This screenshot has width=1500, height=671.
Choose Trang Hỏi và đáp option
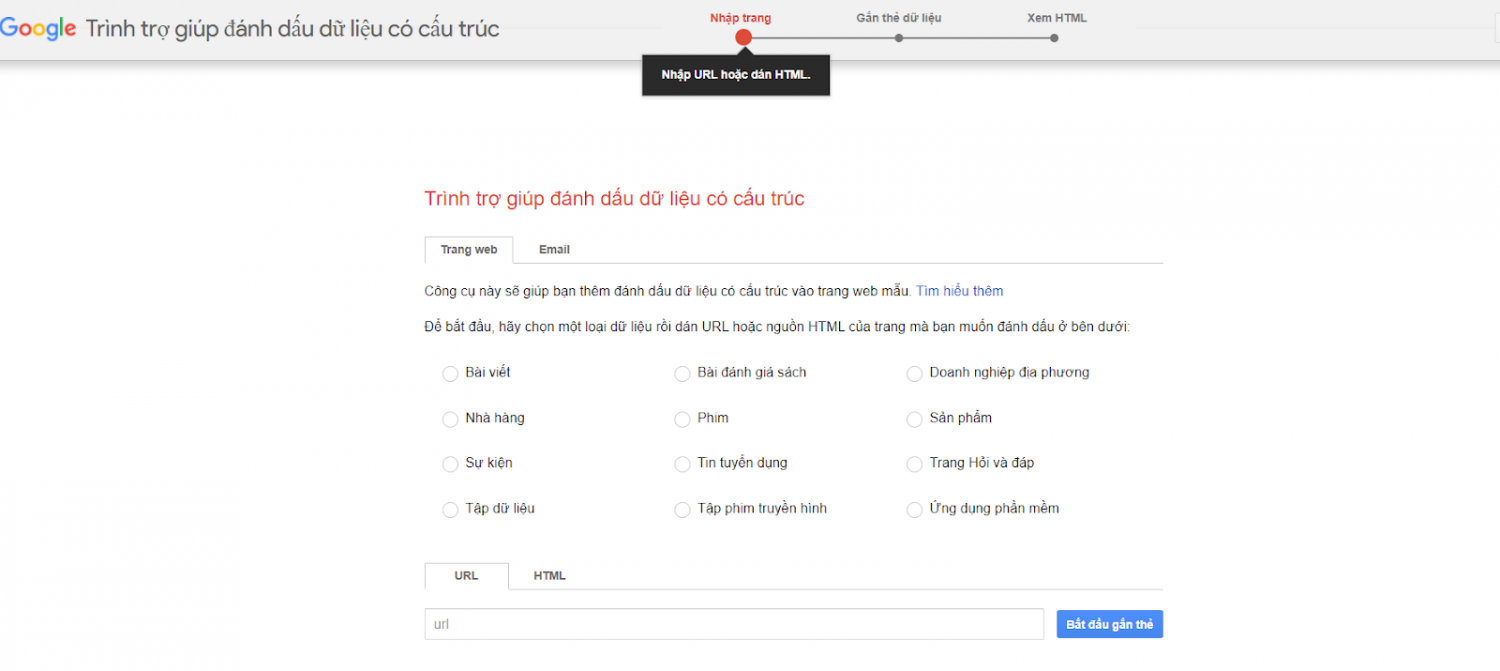point(914,464)
